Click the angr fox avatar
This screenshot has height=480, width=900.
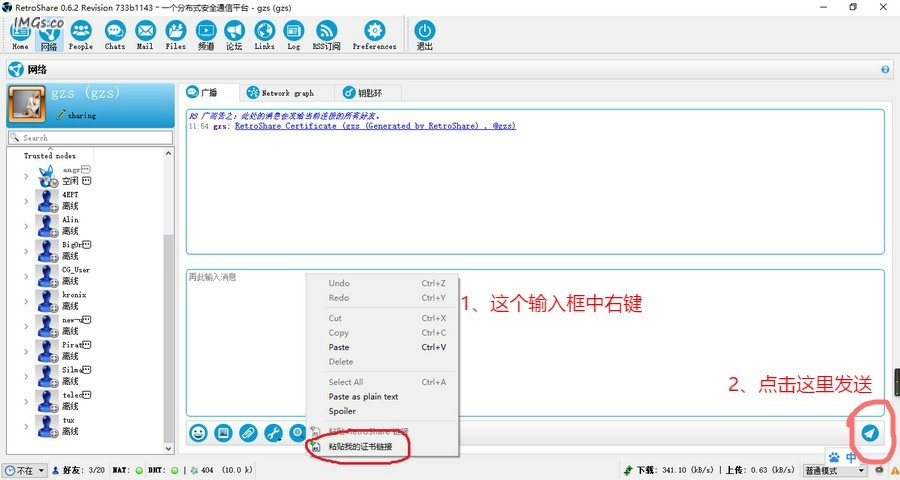pyautogui.click(x=48, y=176)
